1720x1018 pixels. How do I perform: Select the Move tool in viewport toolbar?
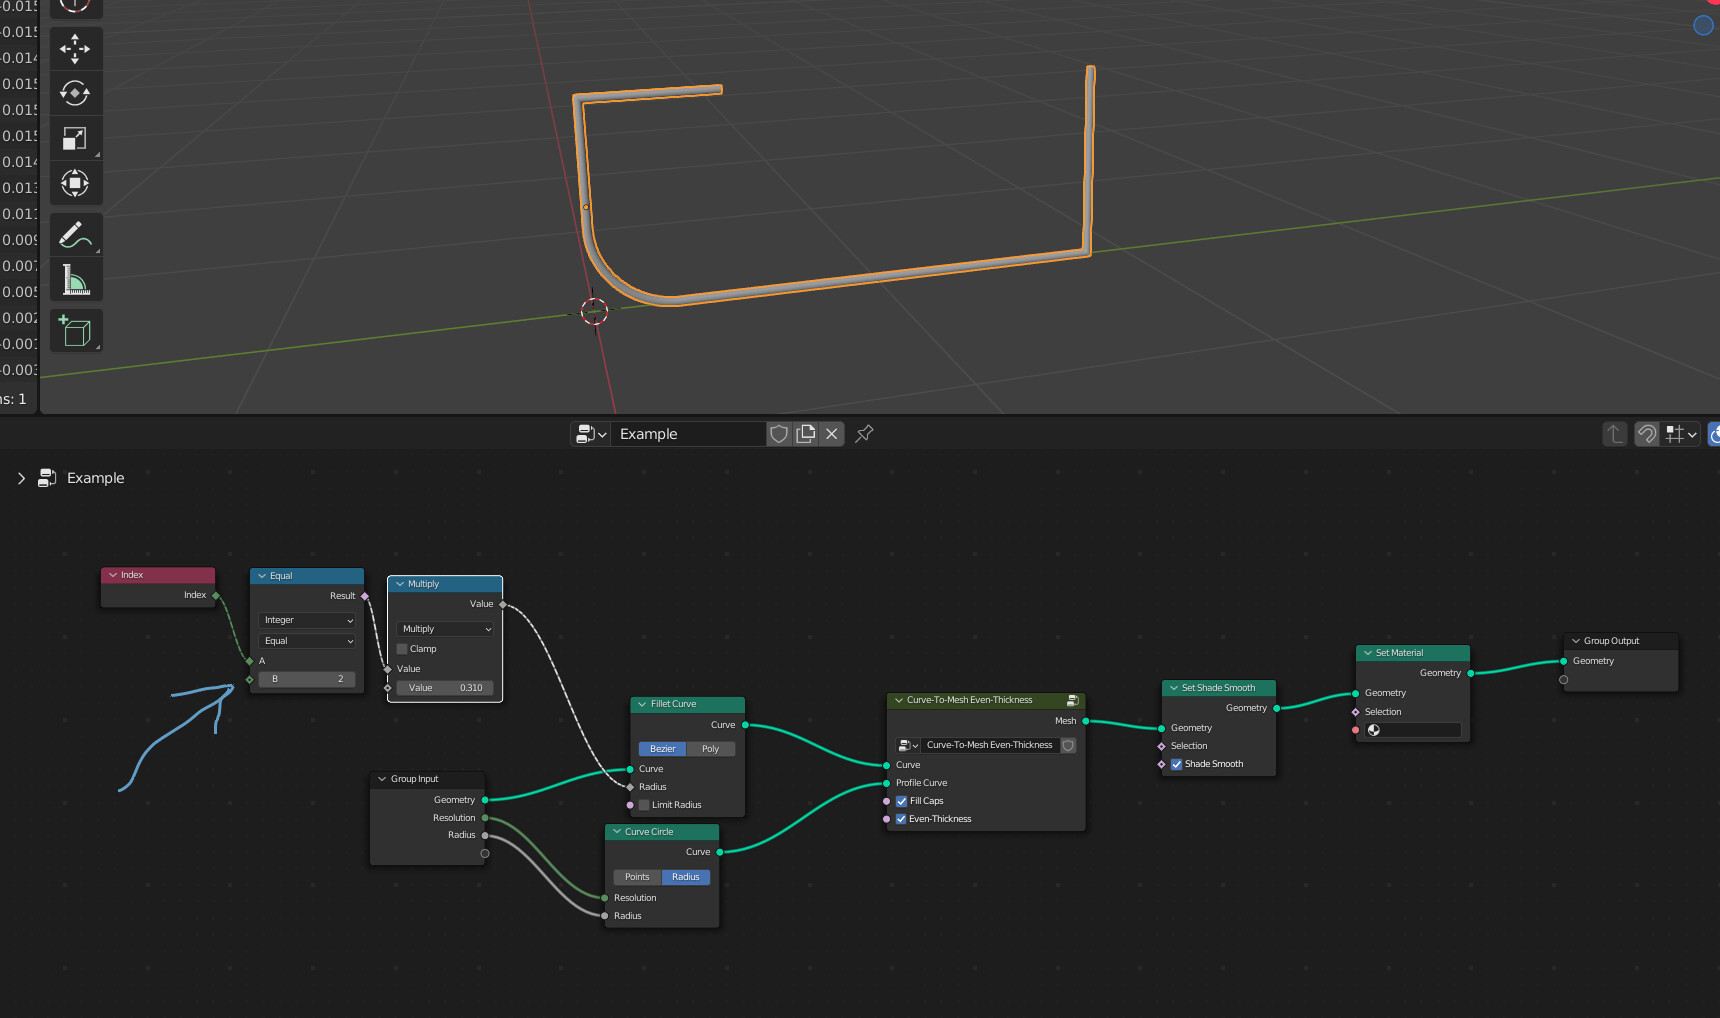(x=75, y=48)
